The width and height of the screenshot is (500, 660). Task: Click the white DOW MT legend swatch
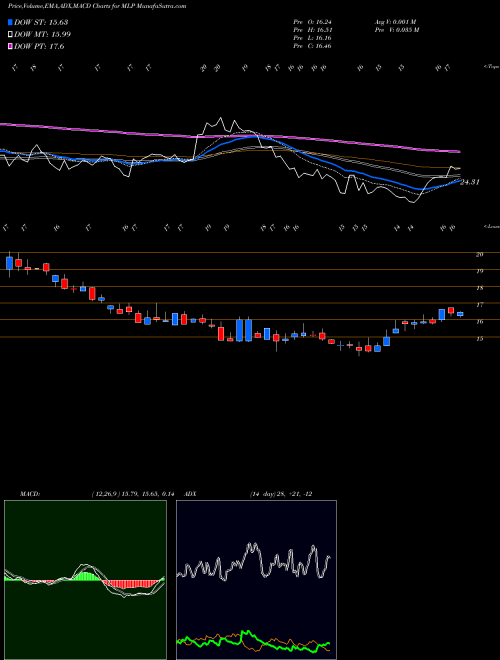[10, 35]
